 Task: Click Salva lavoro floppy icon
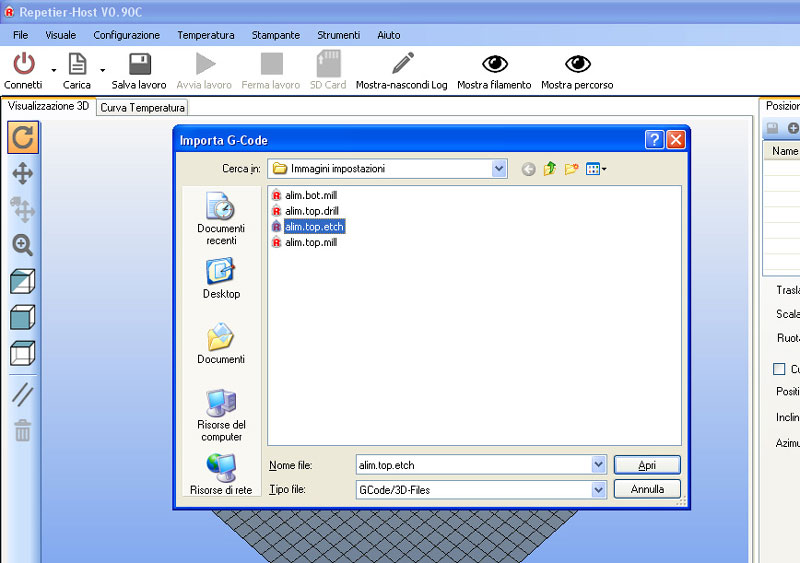coord(139,64)
